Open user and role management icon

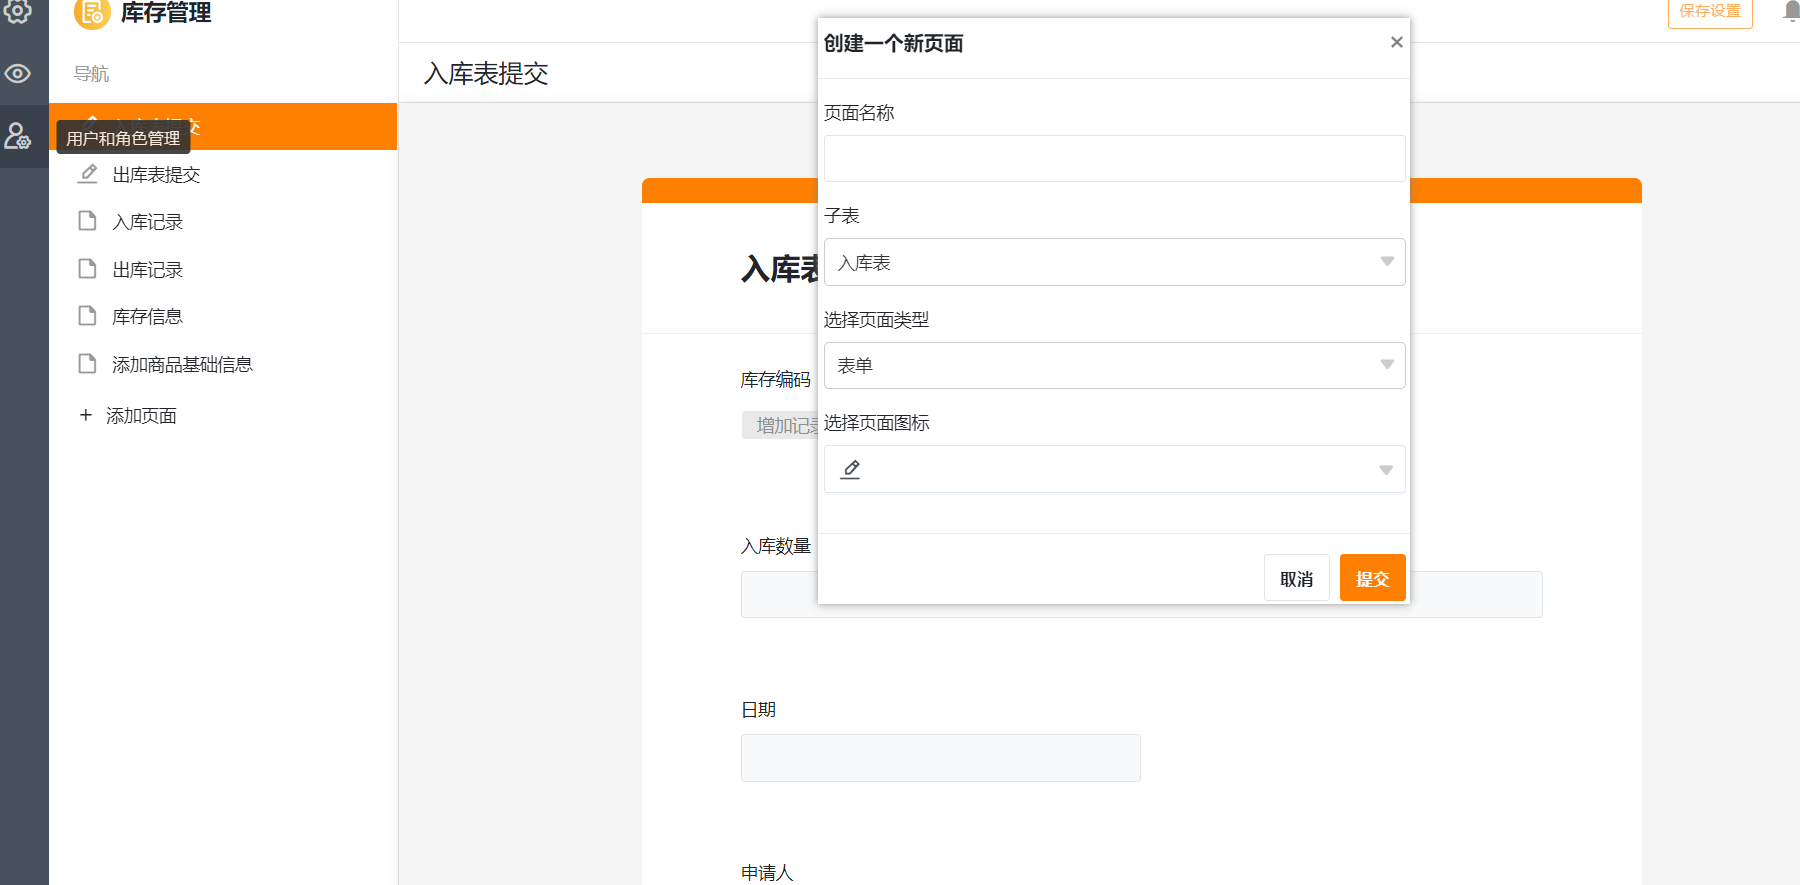[x=18, y=135]
